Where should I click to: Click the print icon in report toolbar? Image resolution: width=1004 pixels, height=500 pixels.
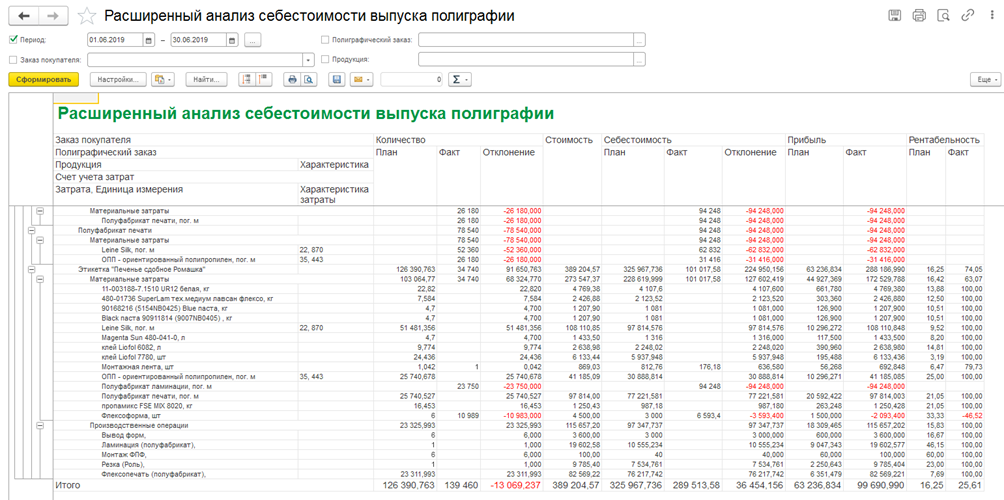coord(293,79)
